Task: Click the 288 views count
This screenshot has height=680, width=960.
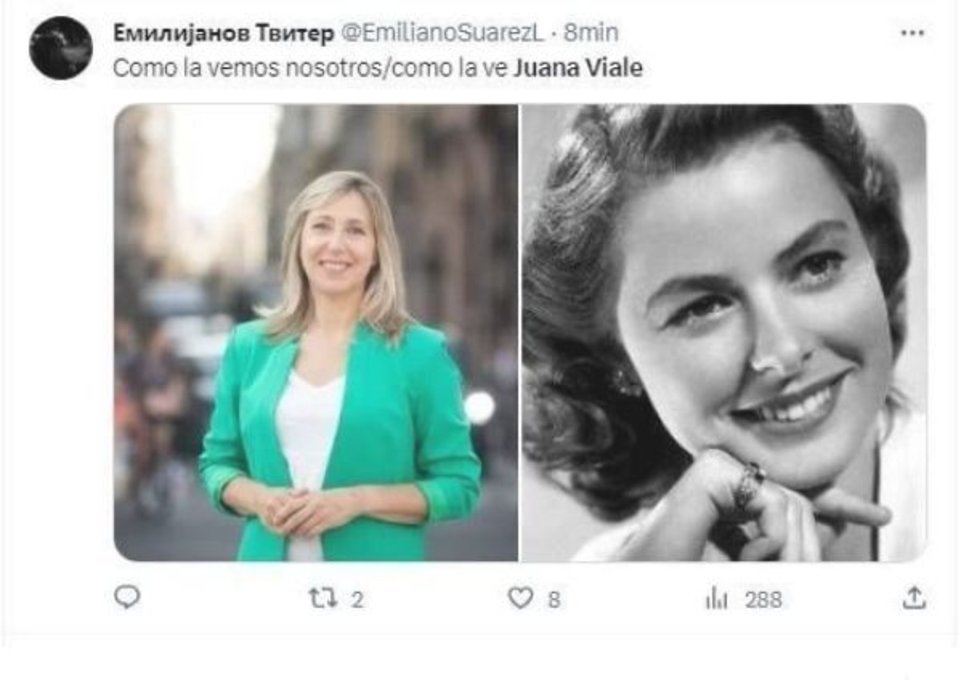Action: [x=762, y=599]
